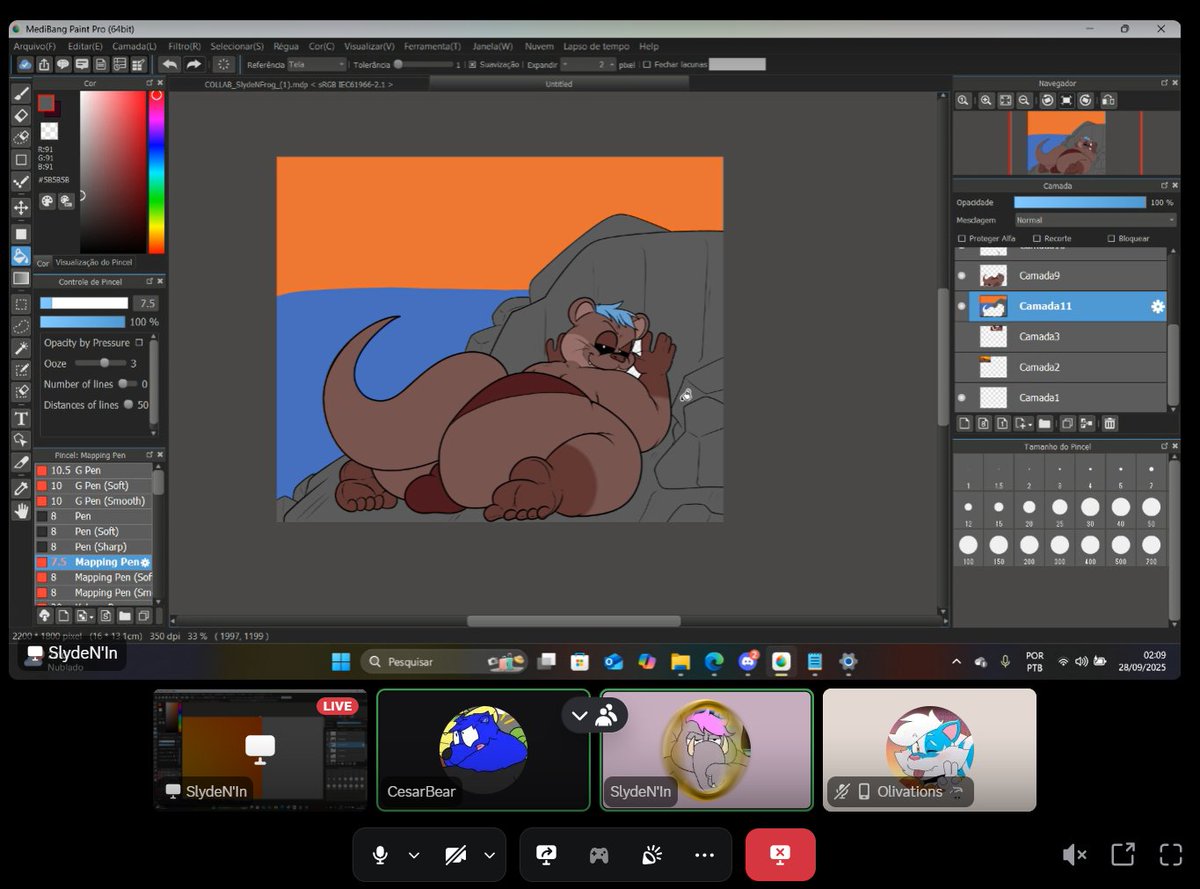Viewport: 1200px width, 889px height.
Task: Pick the Magic Wand tool
Action: point(20,348)
